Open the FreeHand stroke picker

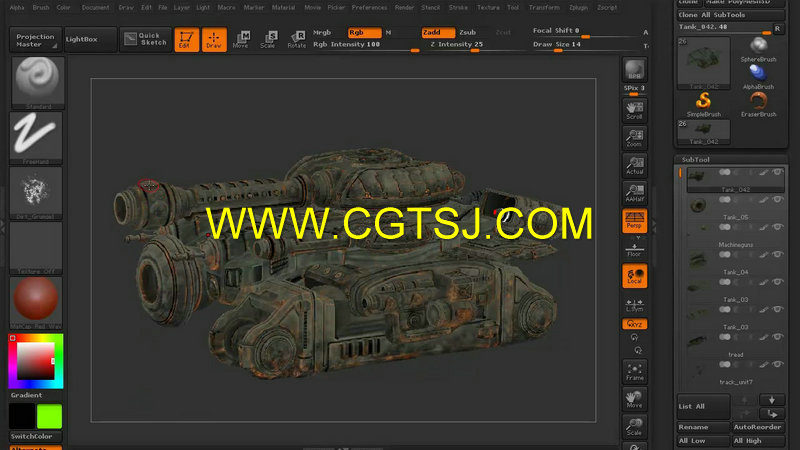[x=36, y=138]
